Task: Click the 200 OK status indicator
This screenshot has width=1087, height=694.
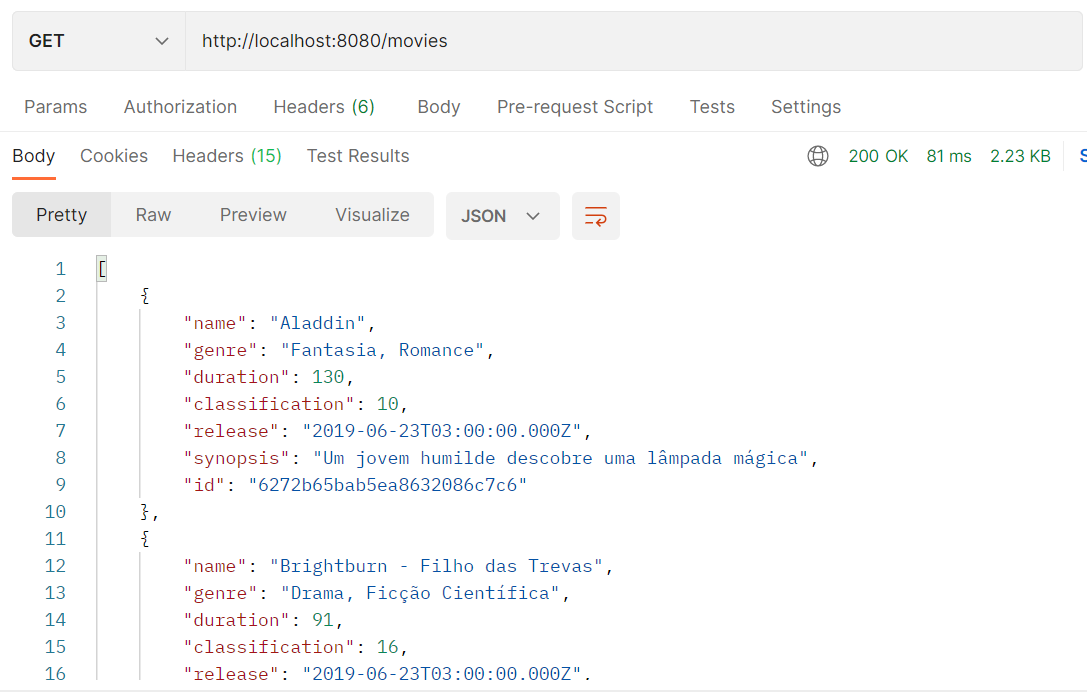Action: click(x=878, y=156)
